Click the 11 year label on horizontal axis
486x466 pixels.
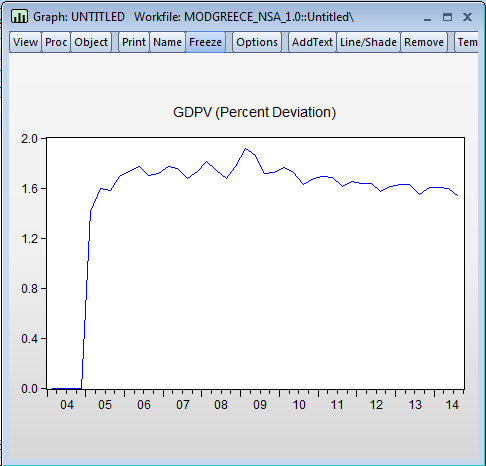click(x=337, y=405)
